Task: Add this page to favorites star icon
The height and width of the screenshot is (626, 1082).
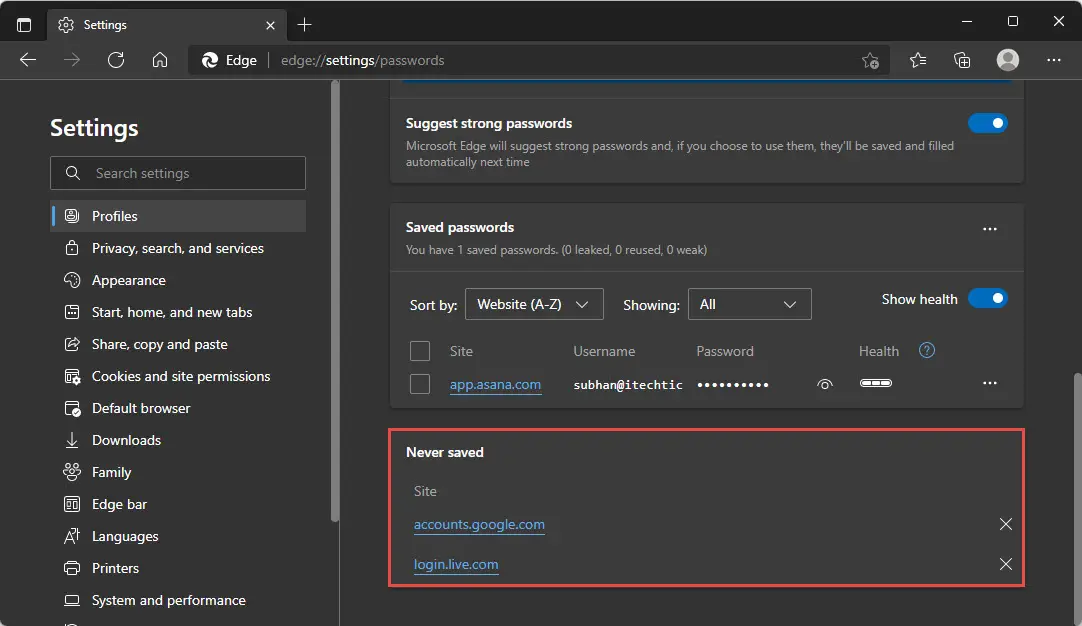Action: coord(870,61)
